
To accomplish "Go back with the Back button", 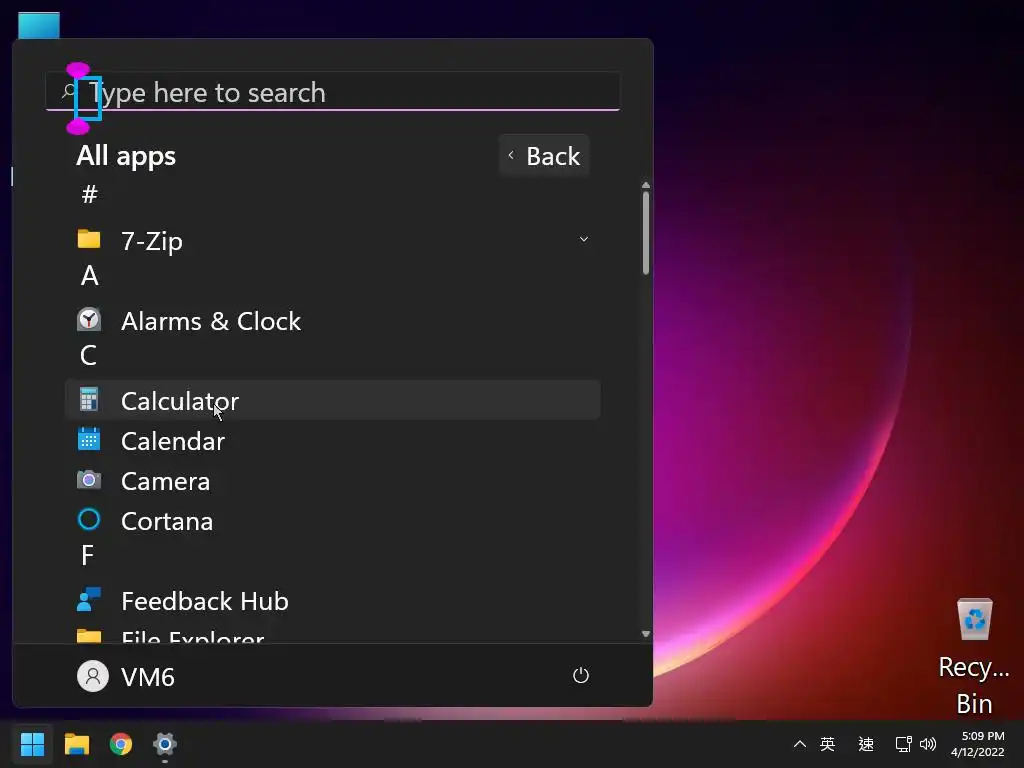I will (x=544, y=155).
